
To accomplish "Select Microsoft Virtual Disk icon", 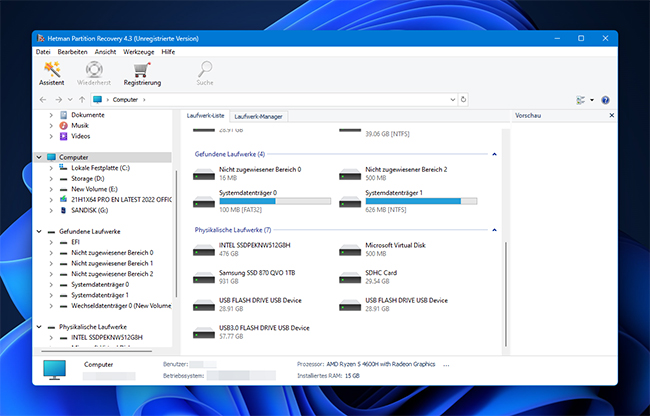I will [350, 250].
